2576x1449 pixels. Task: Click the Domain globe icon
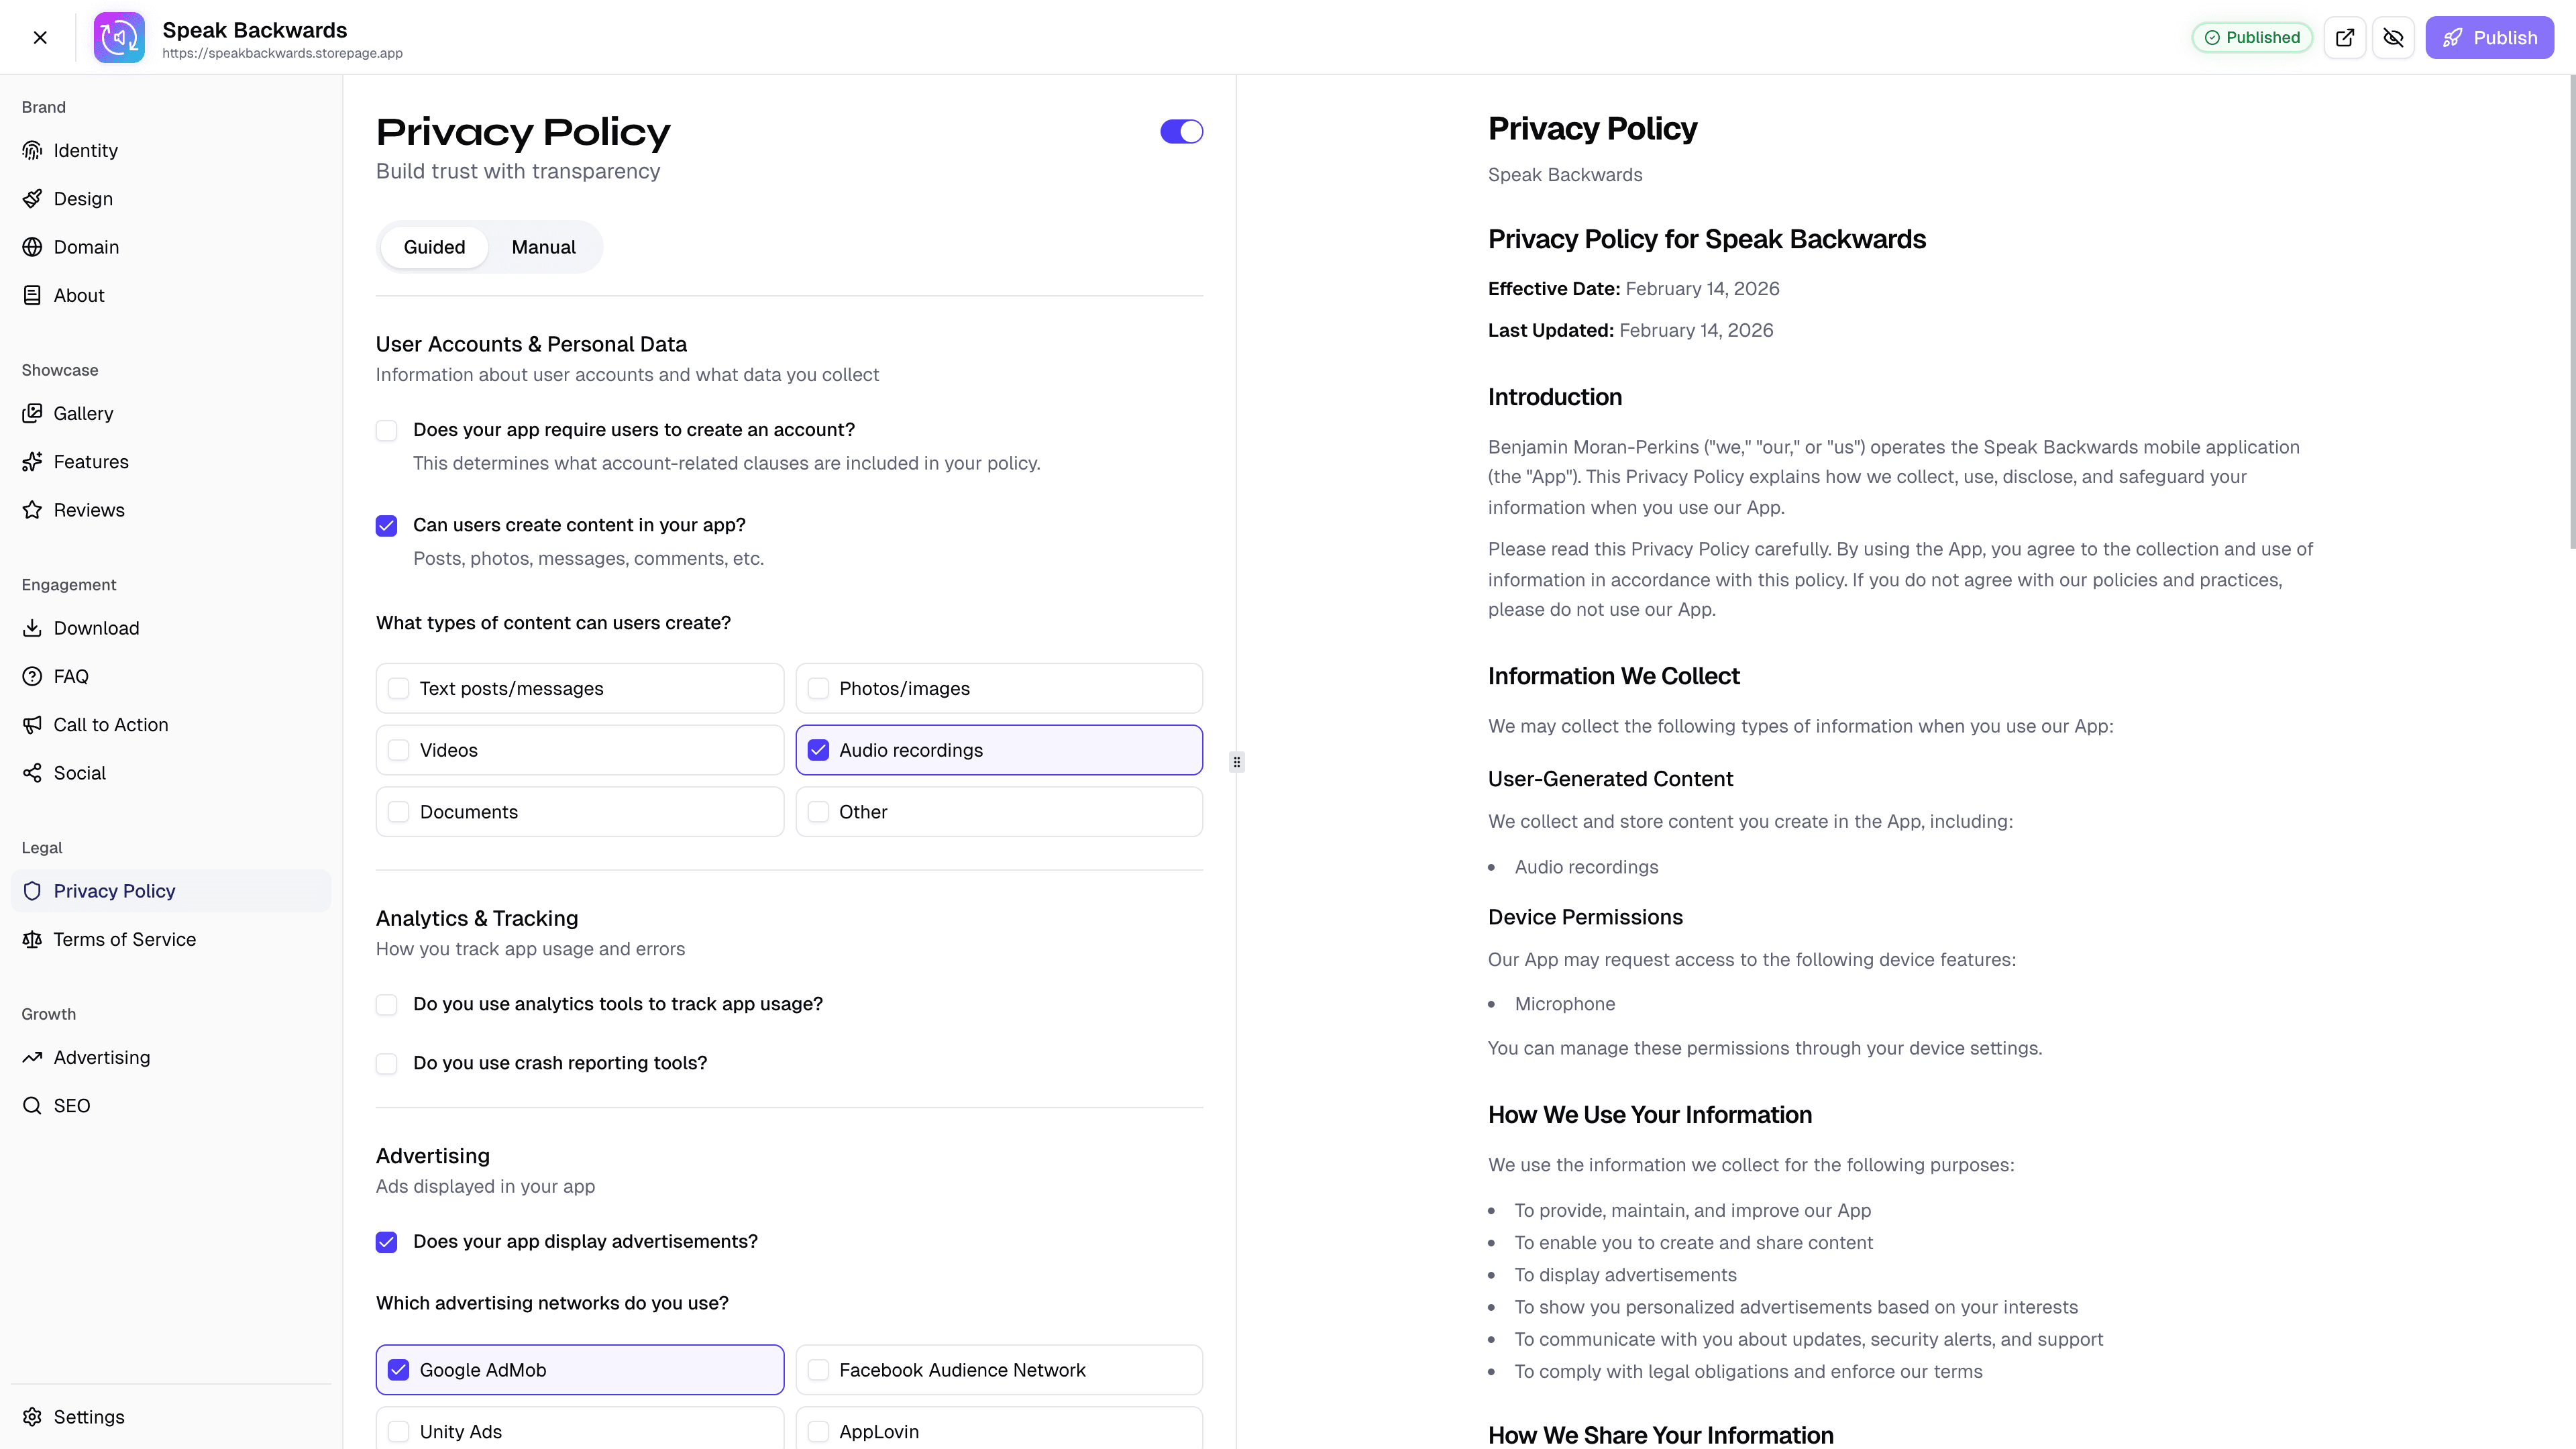(x=32, y=247)
